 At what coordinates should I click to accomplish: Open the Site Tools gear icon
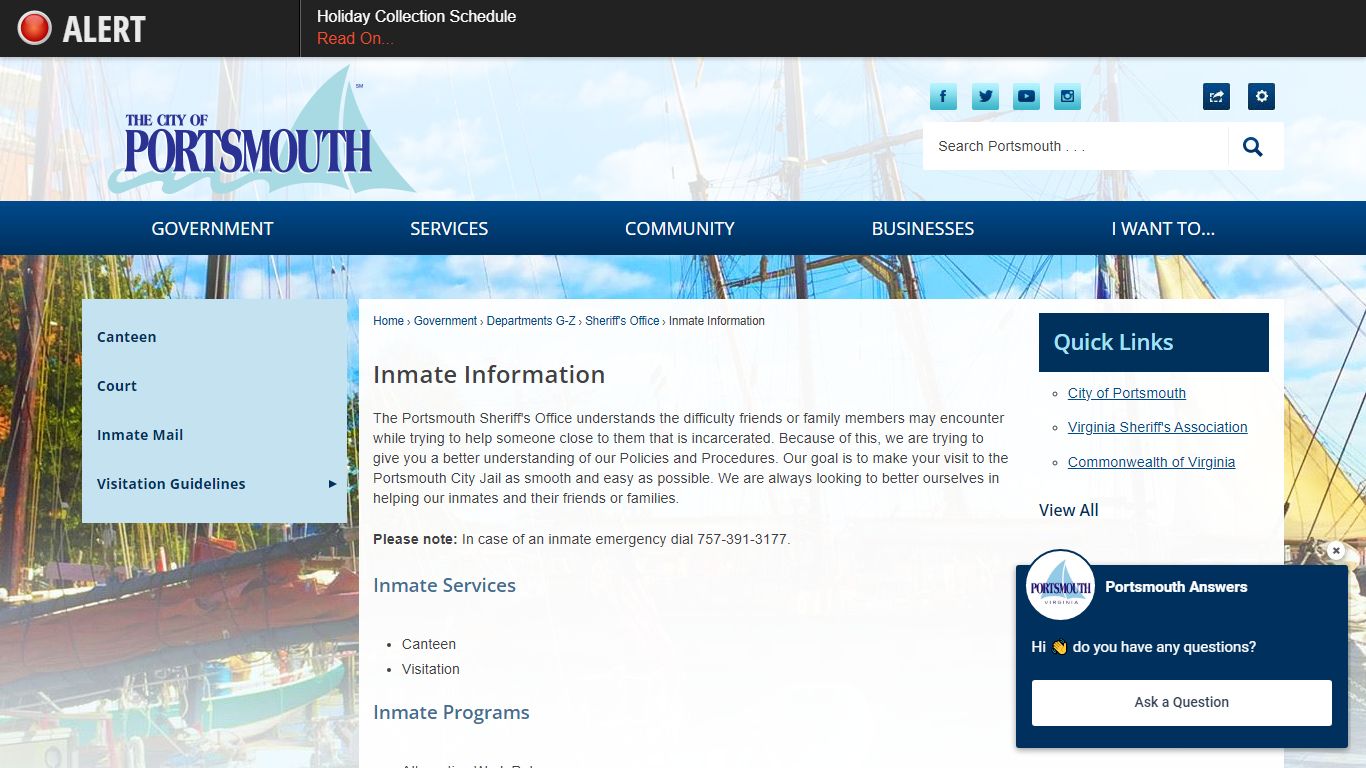tap(1260, 96)
